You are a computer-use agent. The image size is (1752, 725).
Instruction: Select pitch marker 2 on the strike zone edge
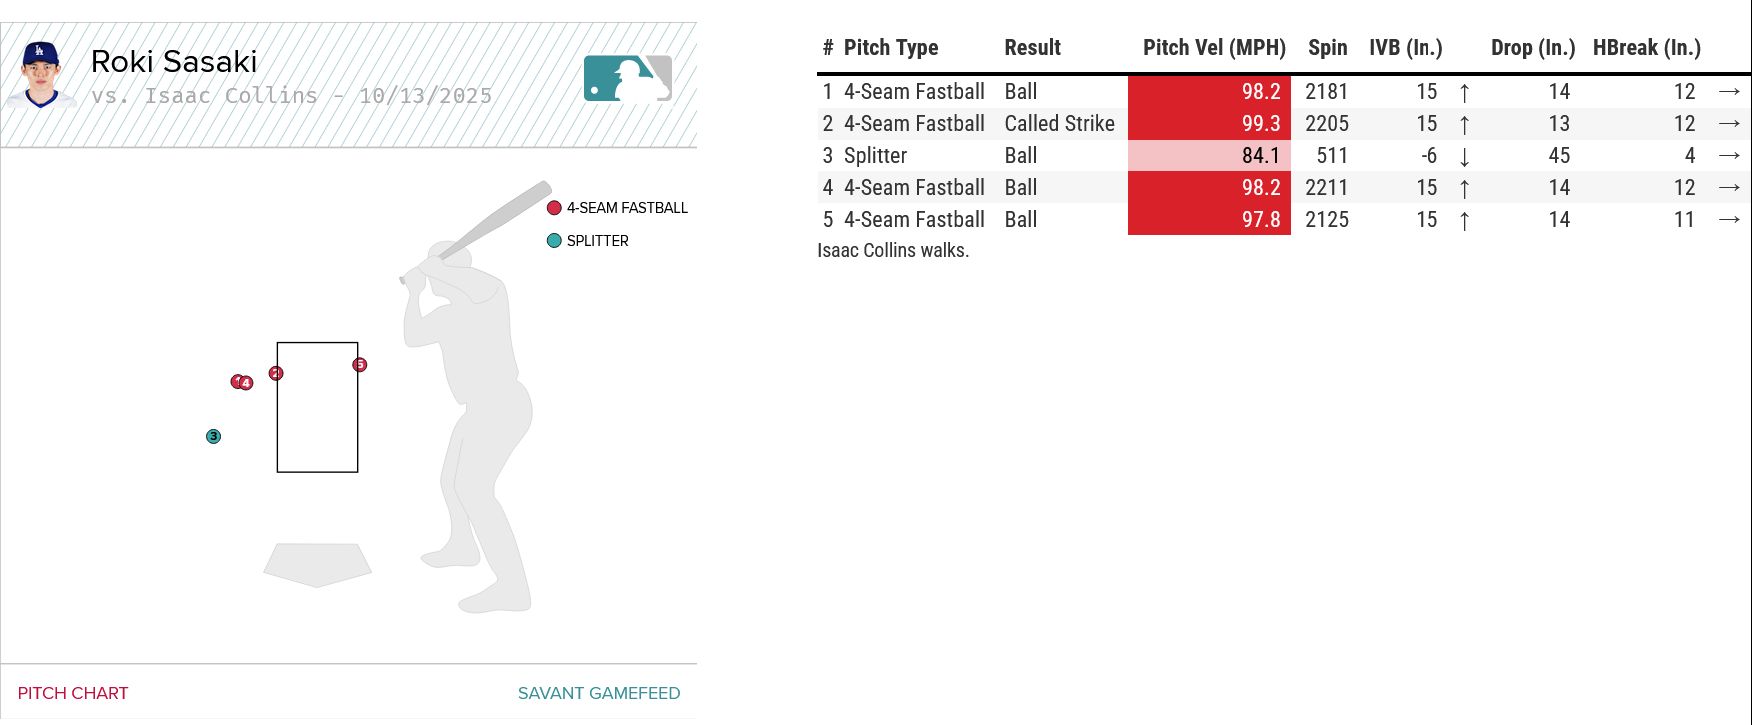[x=276, y=374]
